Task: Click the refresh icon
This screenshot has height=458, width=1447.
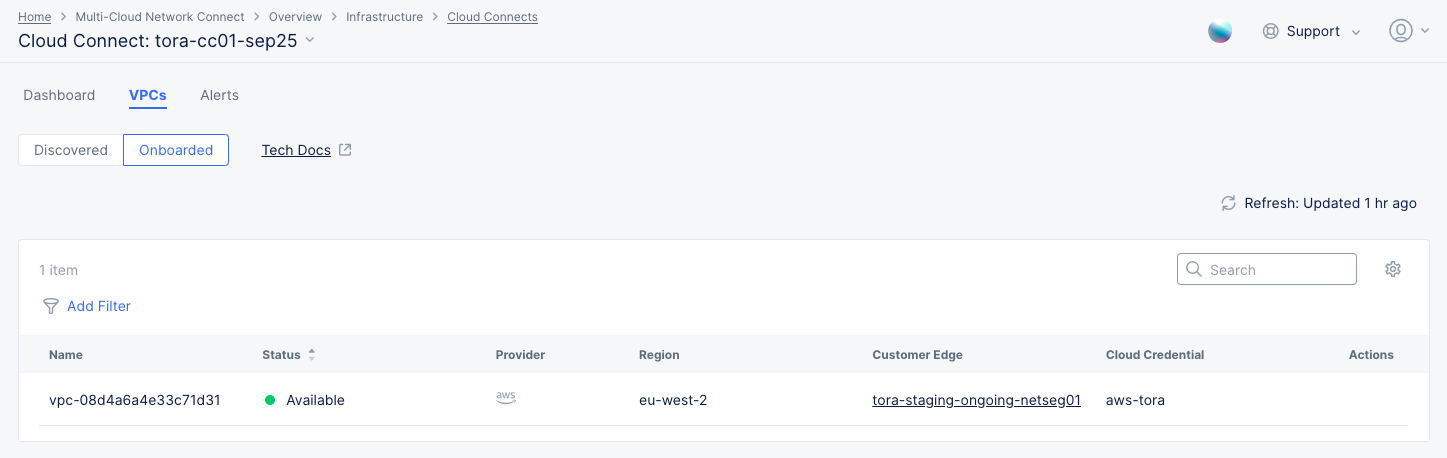Action: click(1229, 203)
